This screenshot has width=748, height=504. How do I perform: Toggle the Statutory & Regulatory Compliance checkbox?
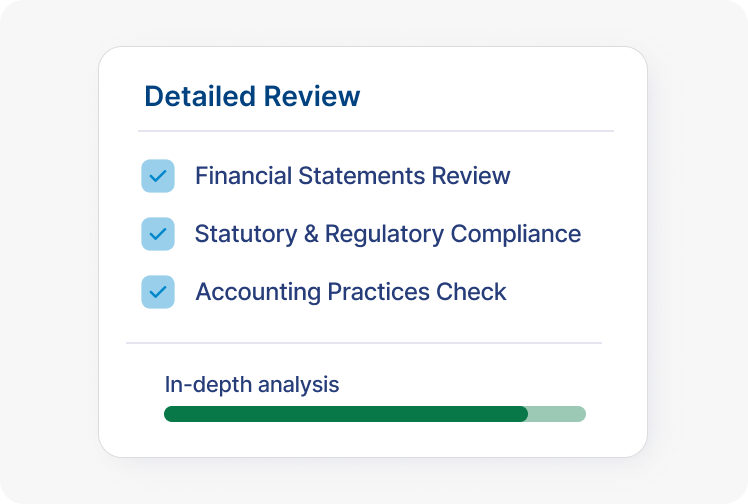click(158, 234)
